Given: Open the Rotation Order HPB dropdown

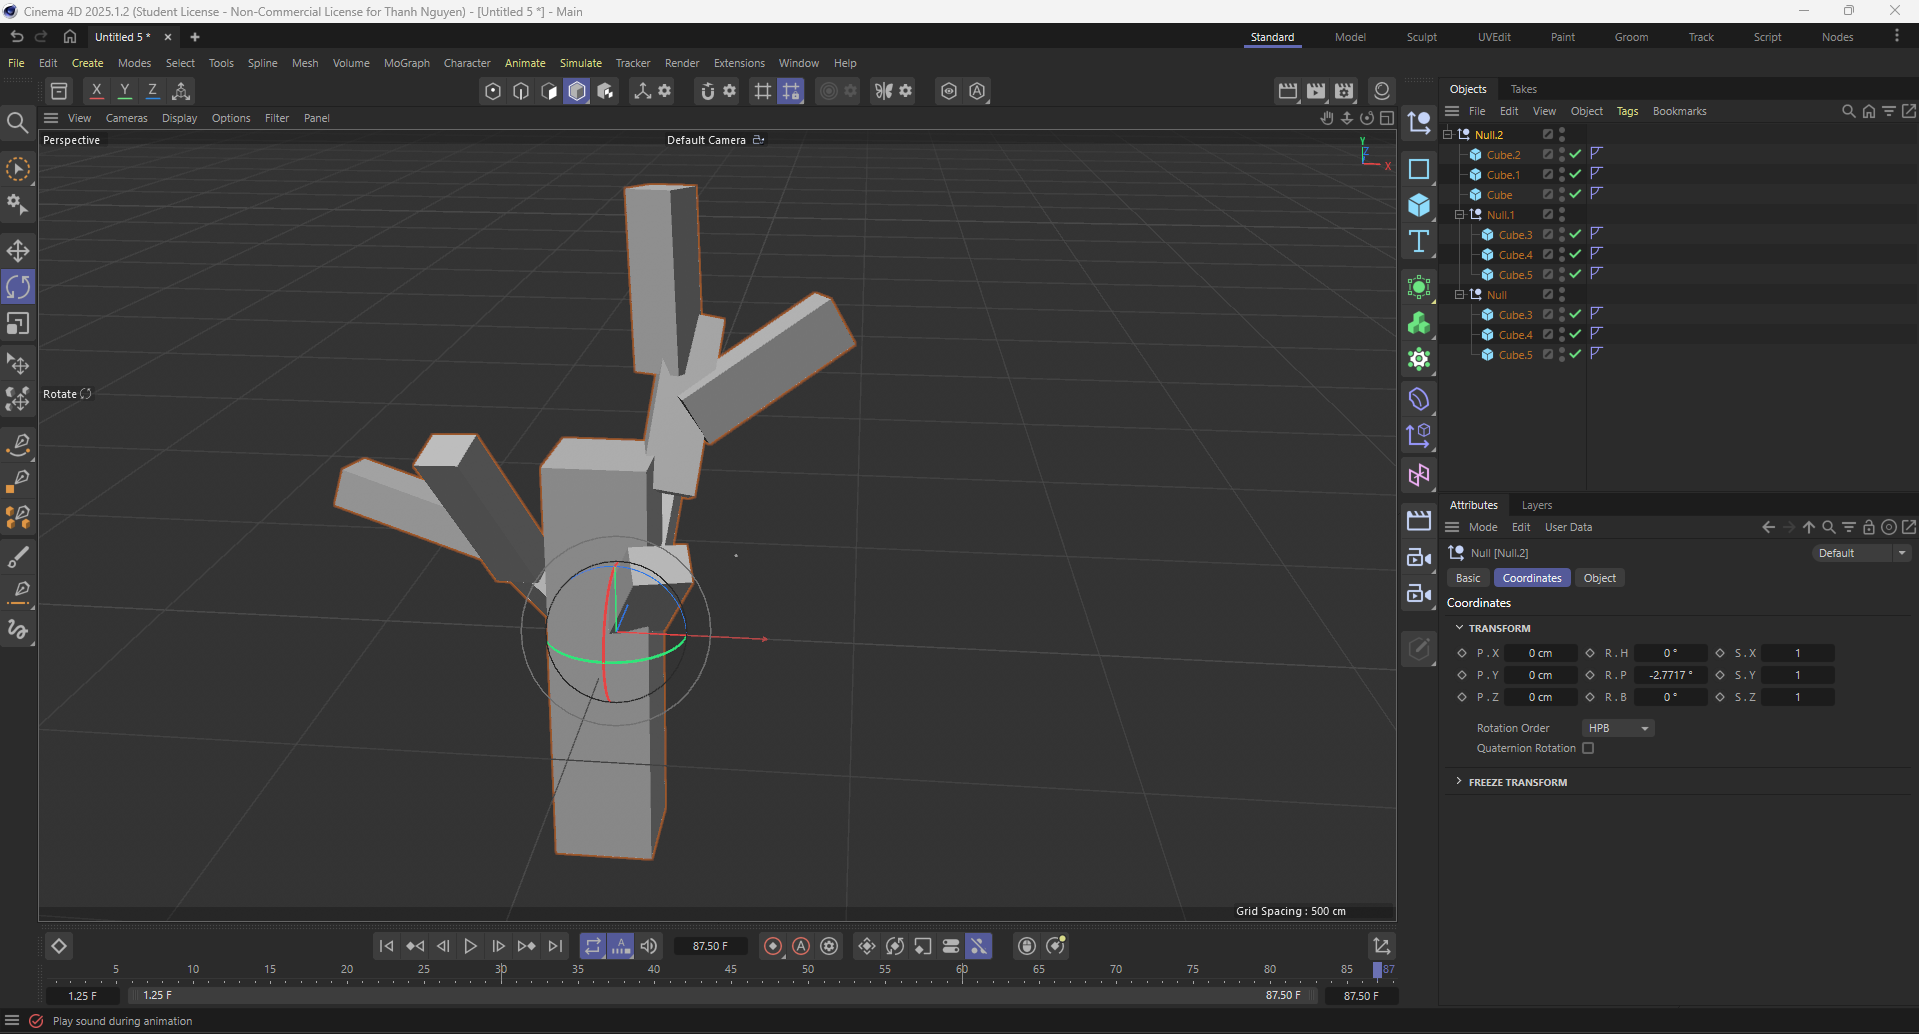Looking at the screenshot, I should tap(1617, 728).
